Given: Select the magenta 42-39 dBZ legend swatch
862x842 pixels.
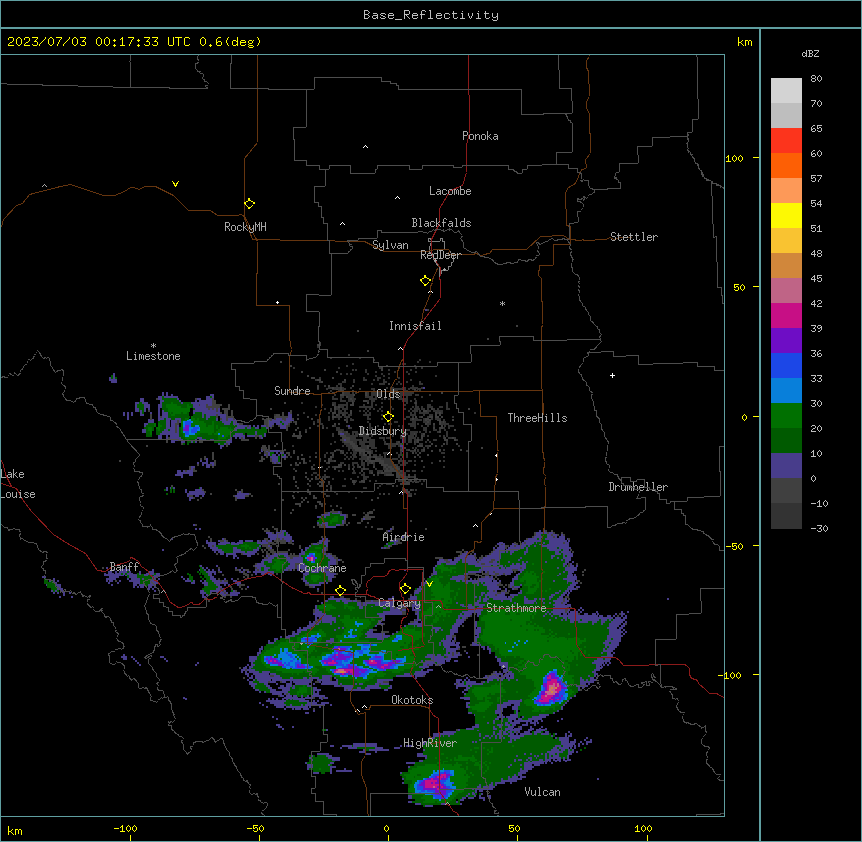Looking at the screenshot, I should click(x=786, y=316).
